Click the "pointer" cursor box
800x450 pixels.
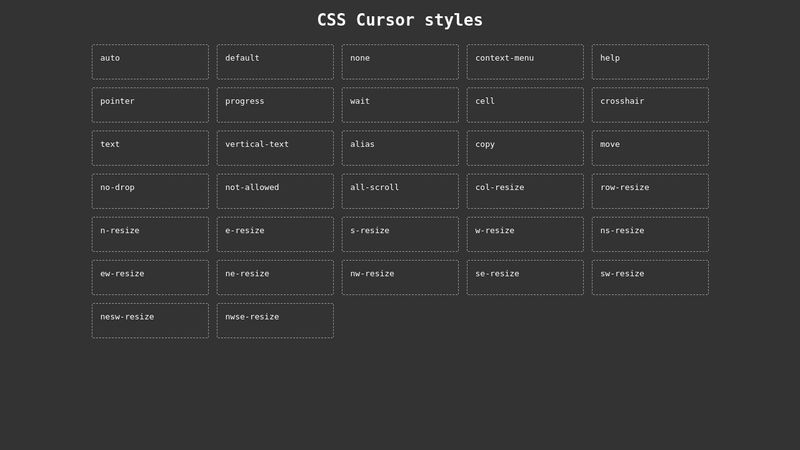[150, 105]
